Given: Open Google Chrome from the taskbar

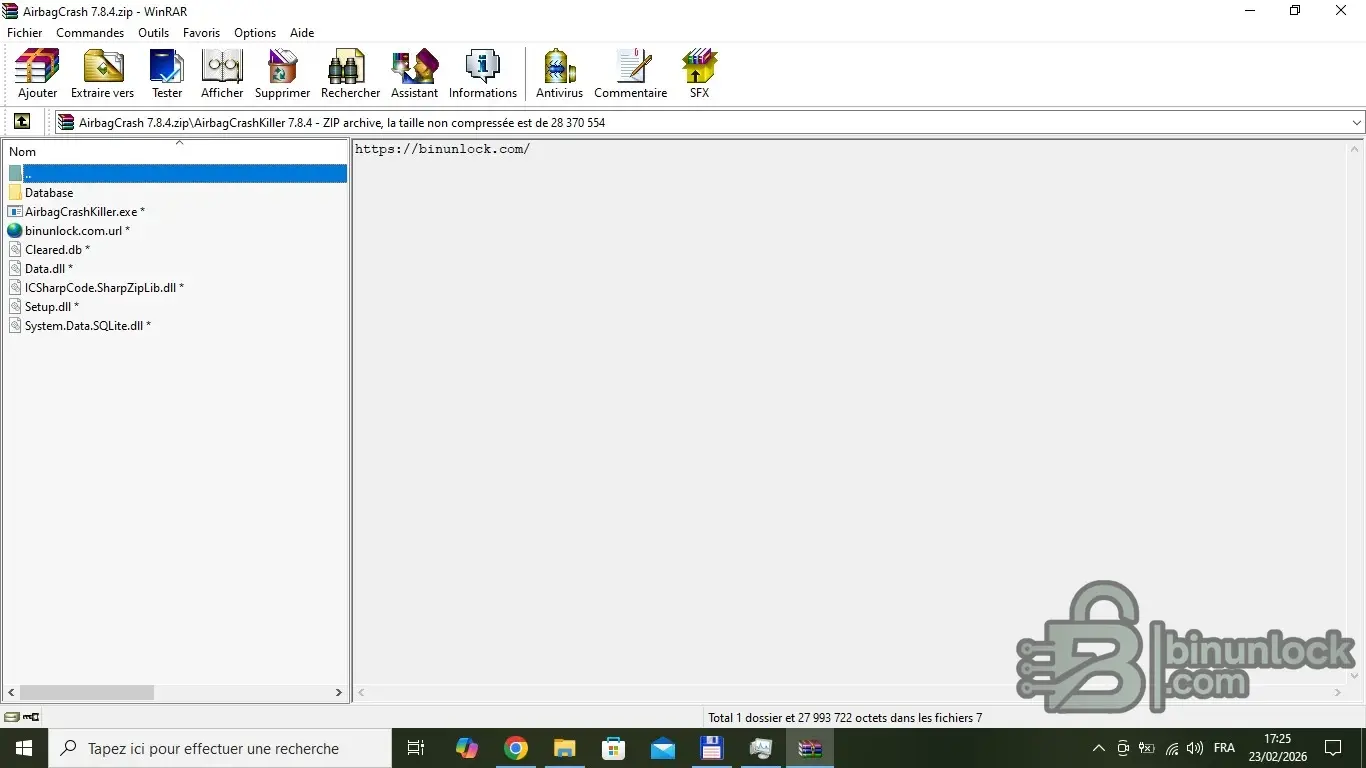Looking at the screenshot, I should tap(516, 748).
